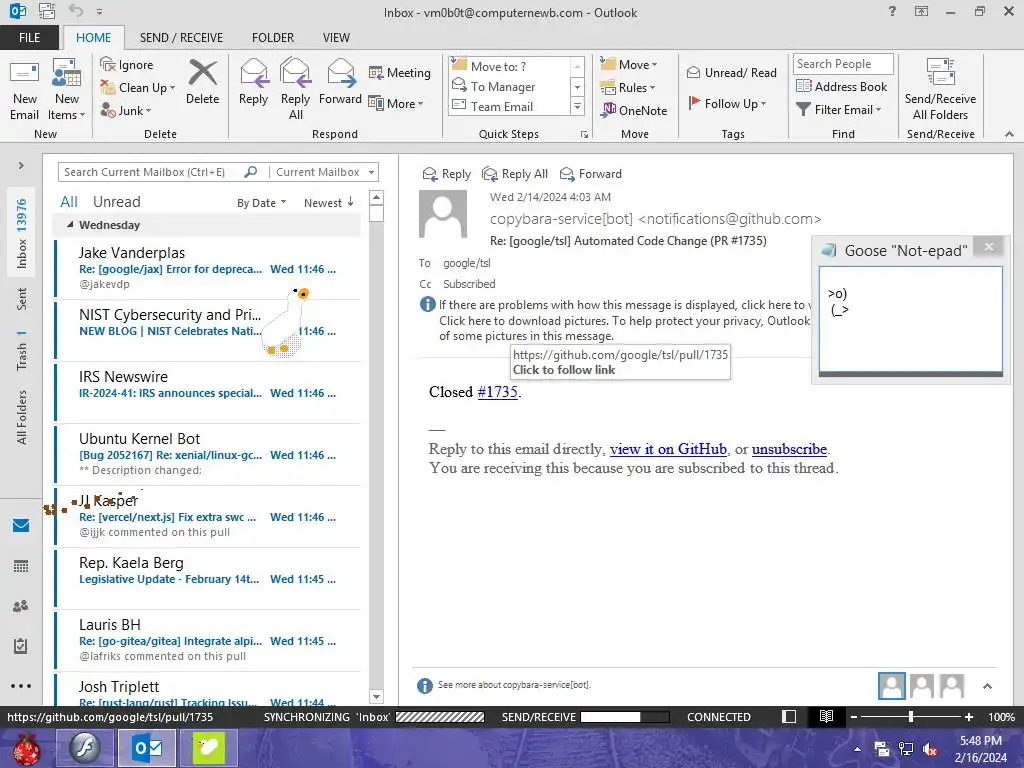Image resolution: width=1024 pixels, height=768 pixels.
Task: Click the New Email icon
Action: (24, 73)
